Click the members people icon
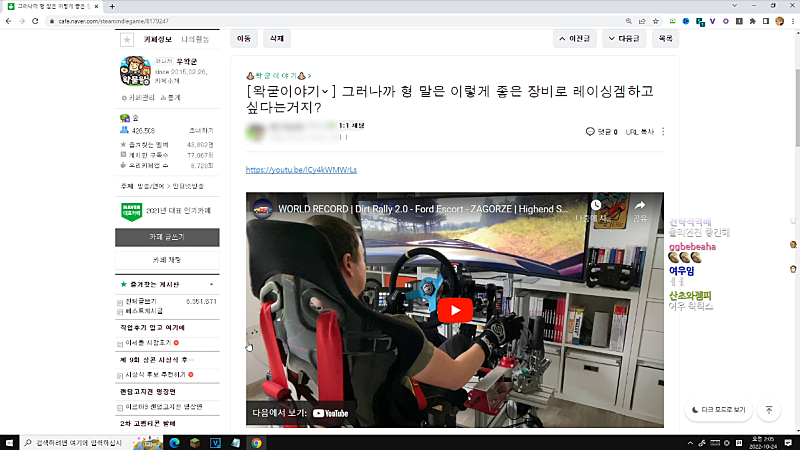This screenshot has height=450, width=800. click(x=124, y=131)
